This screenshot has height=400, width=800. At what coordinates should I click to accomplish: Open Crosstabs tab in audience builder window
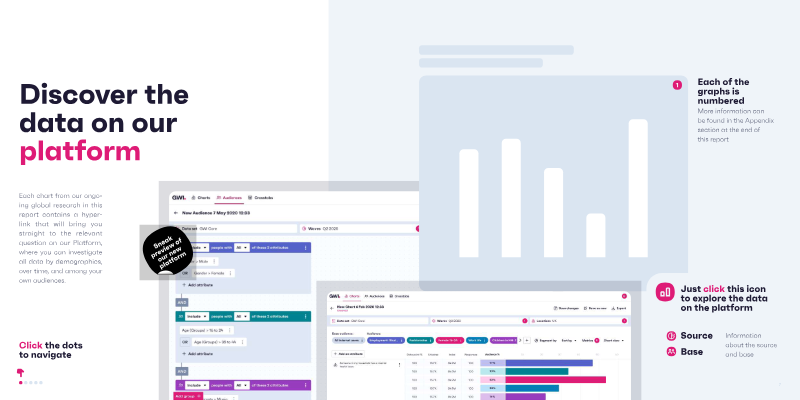pyautogui.click(x=261, y=197)
